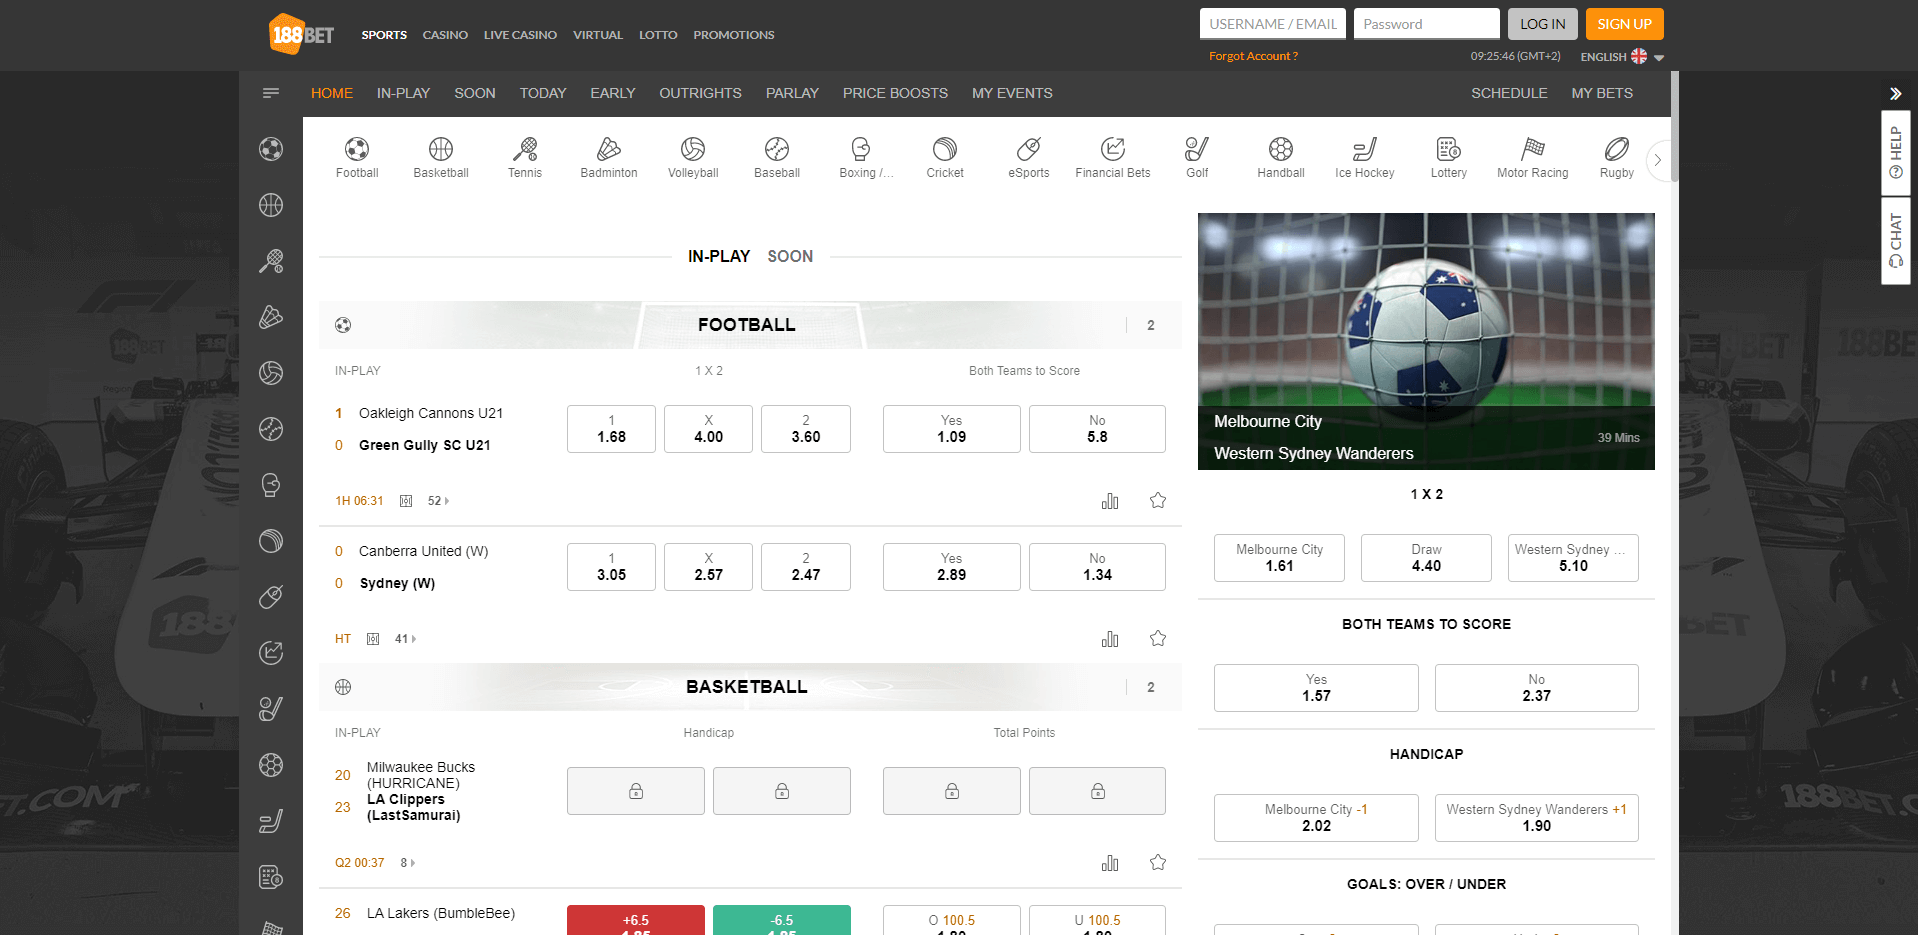The image size is (1918, 935).
Task: Open the HELP side tab
Action: (1895, 153)
